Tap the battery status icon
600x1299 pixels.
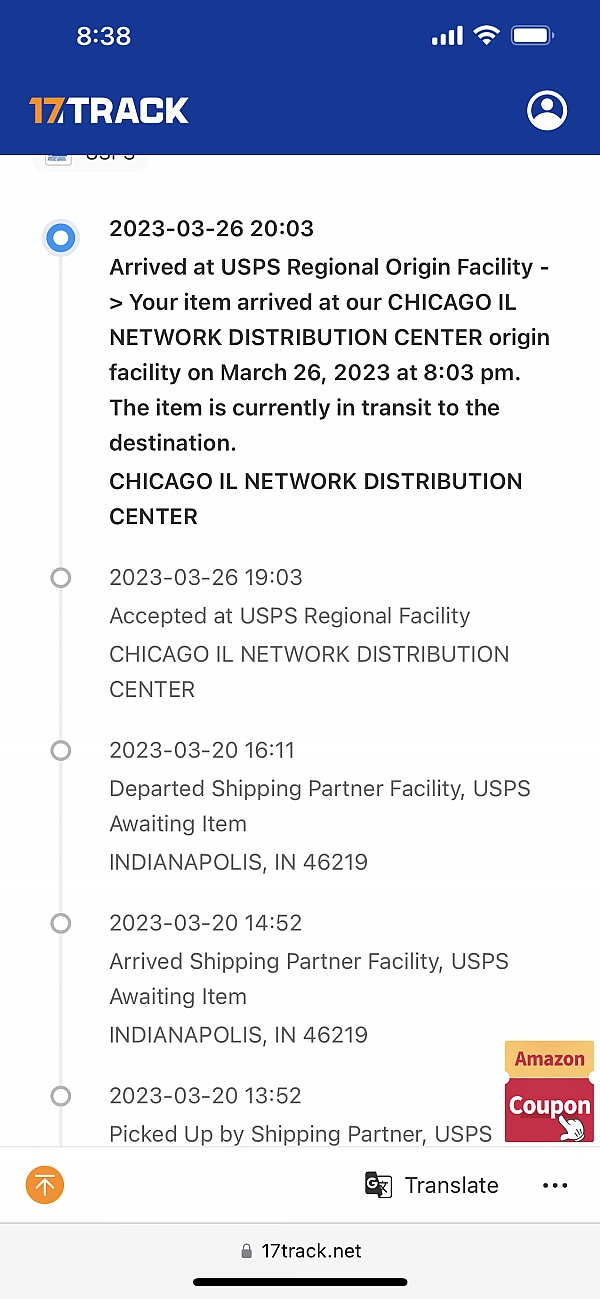(x=533, y=36)
